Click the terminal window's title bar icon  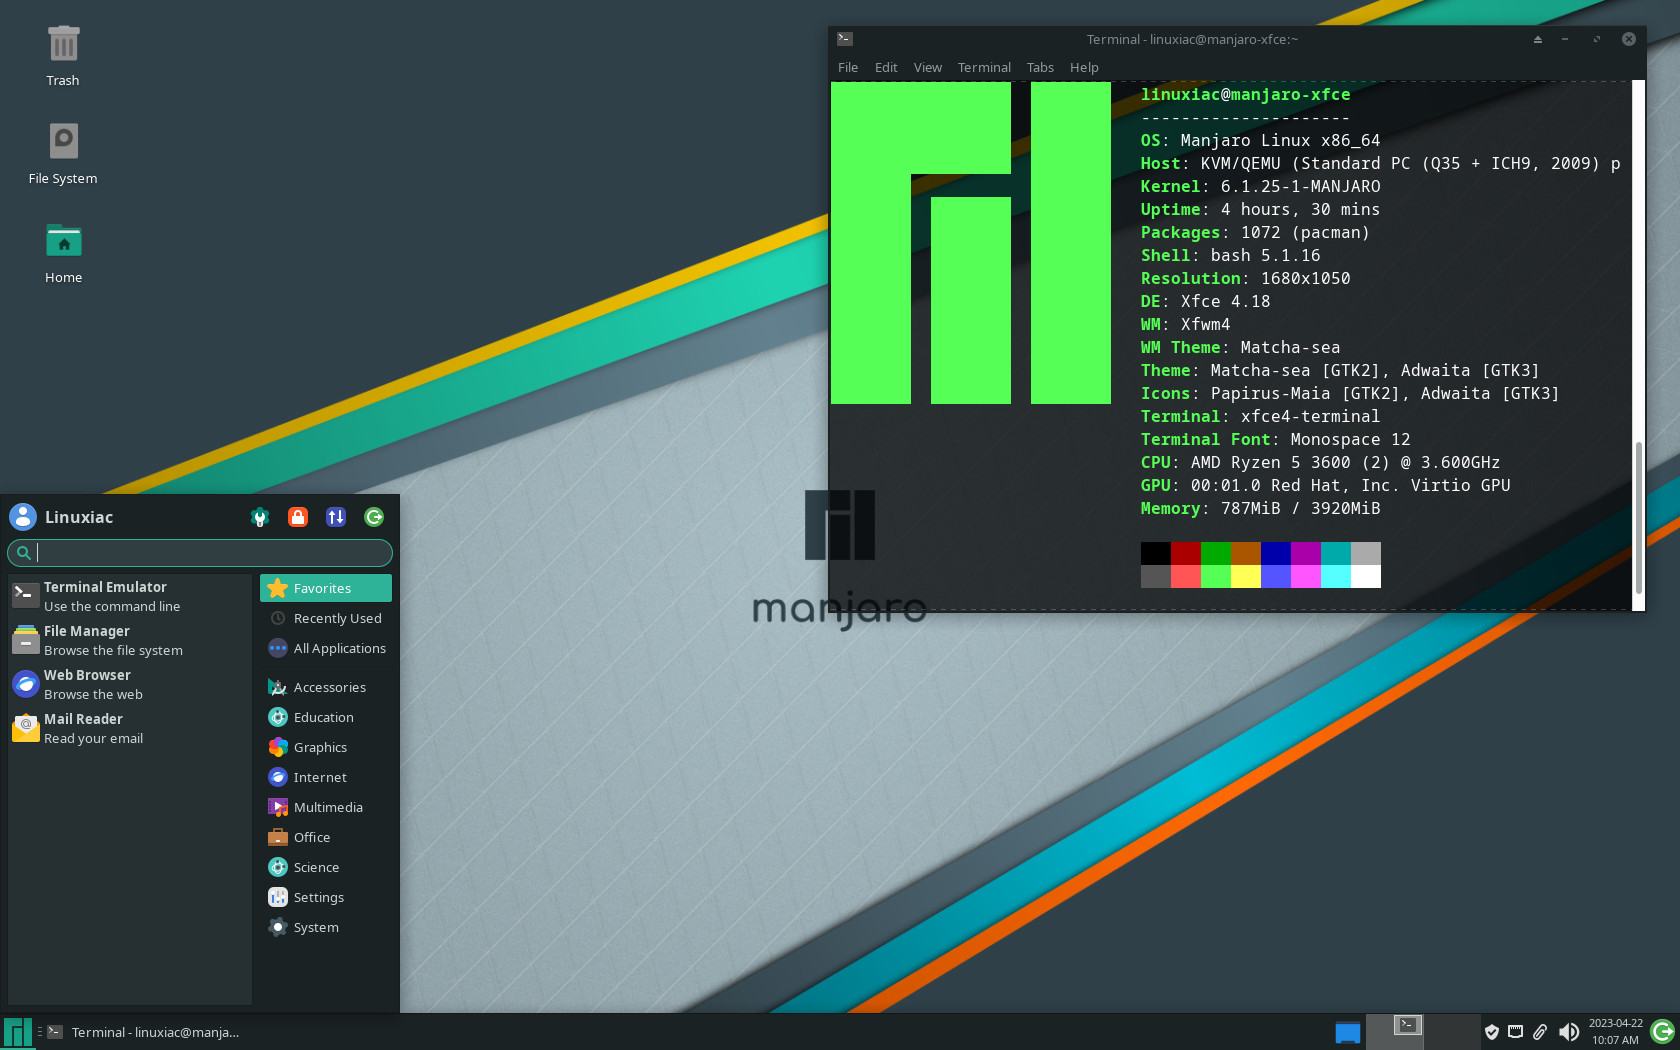[x=845, y=39]
